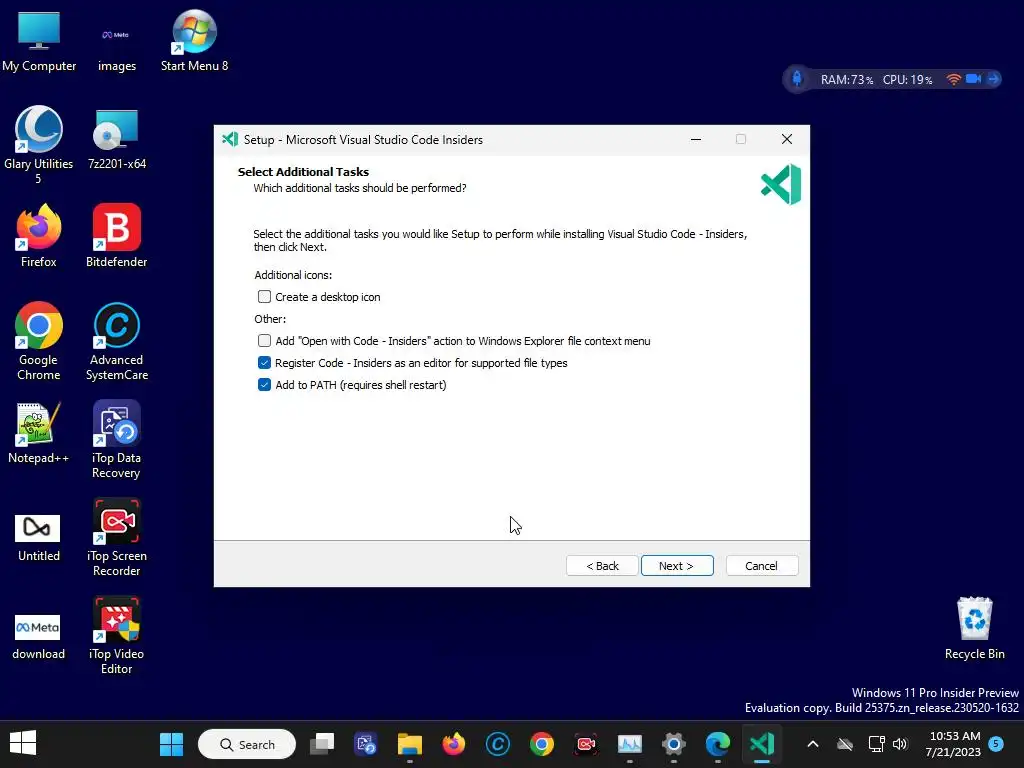
Task: Select the Glary Utilities 5 desktop icon
Action: pyautogui.click(x=39, y=145)
